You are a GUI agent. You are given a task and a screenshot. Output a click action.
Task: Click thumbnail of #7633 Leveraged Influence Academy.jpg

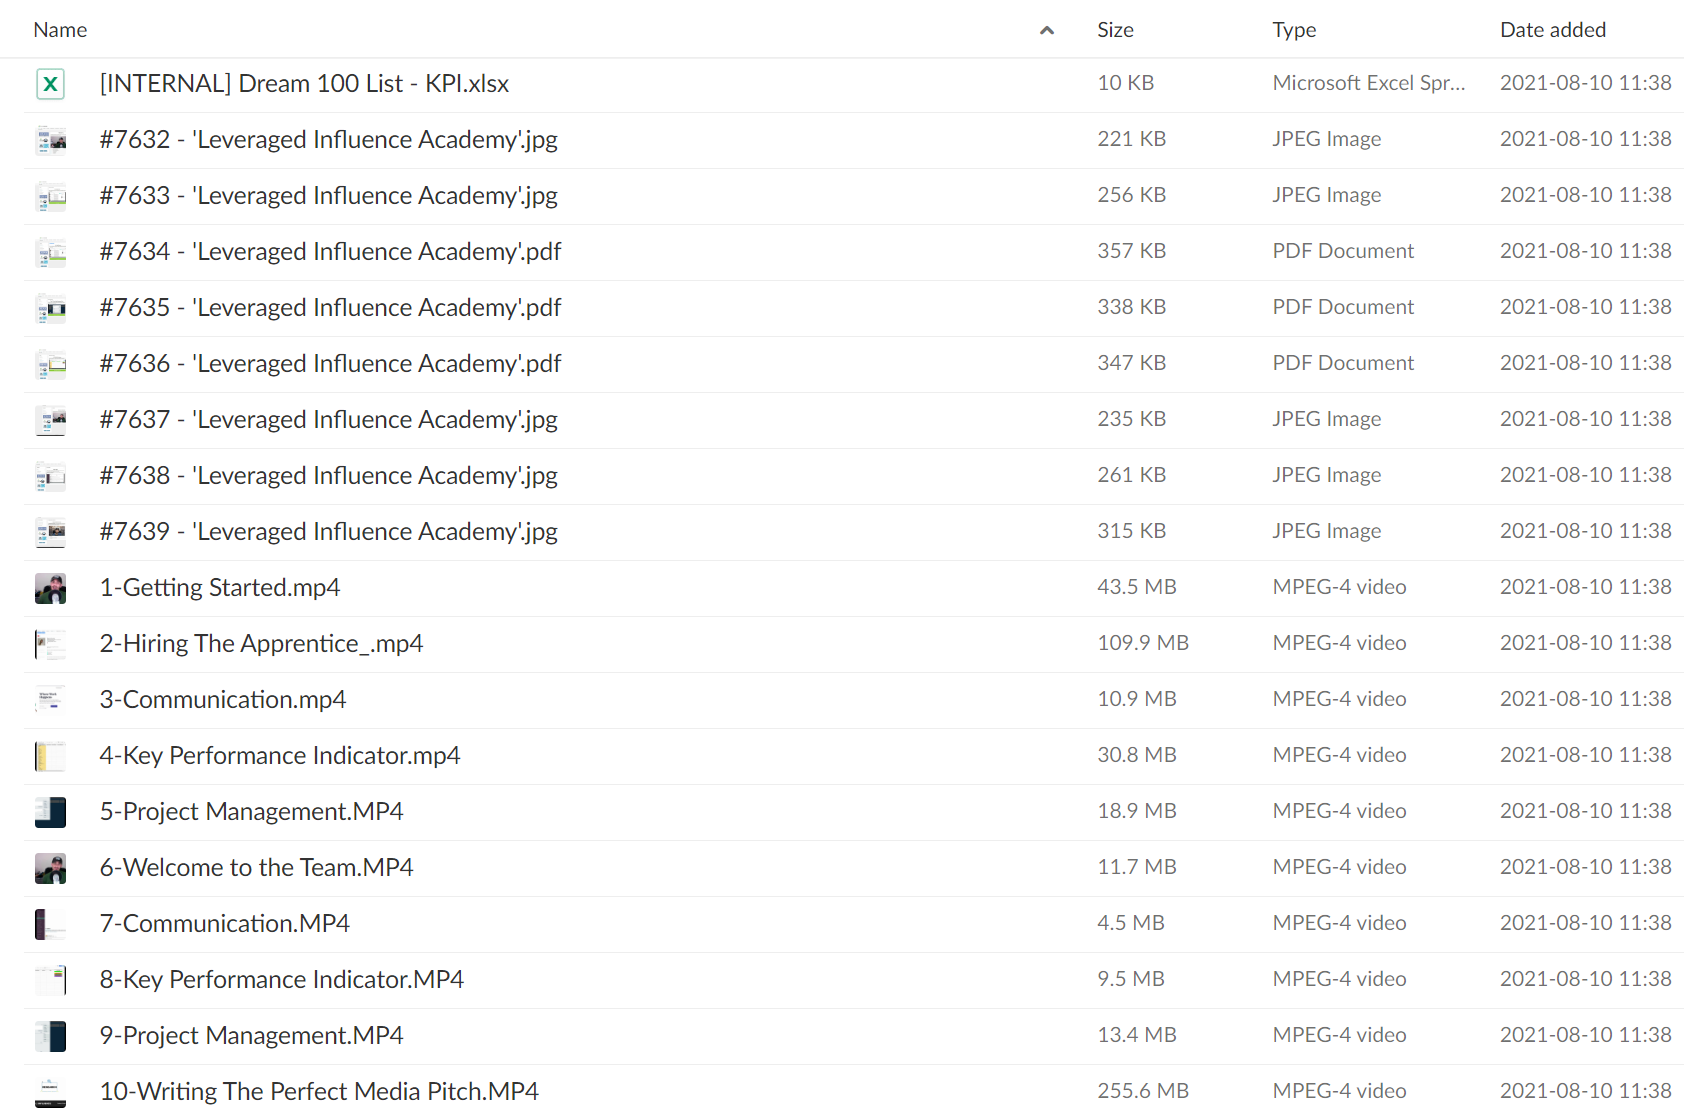pos(50,196)
